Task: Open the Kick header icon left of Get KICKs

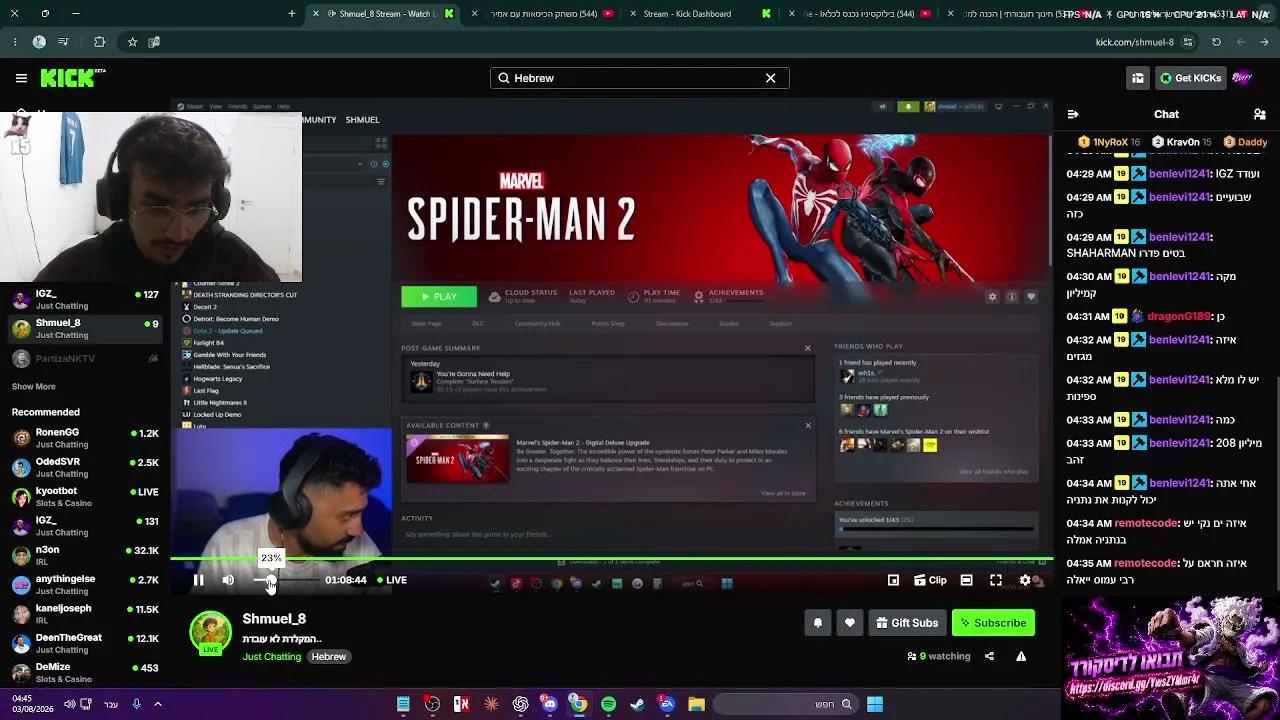Action: pos(1138,78)
